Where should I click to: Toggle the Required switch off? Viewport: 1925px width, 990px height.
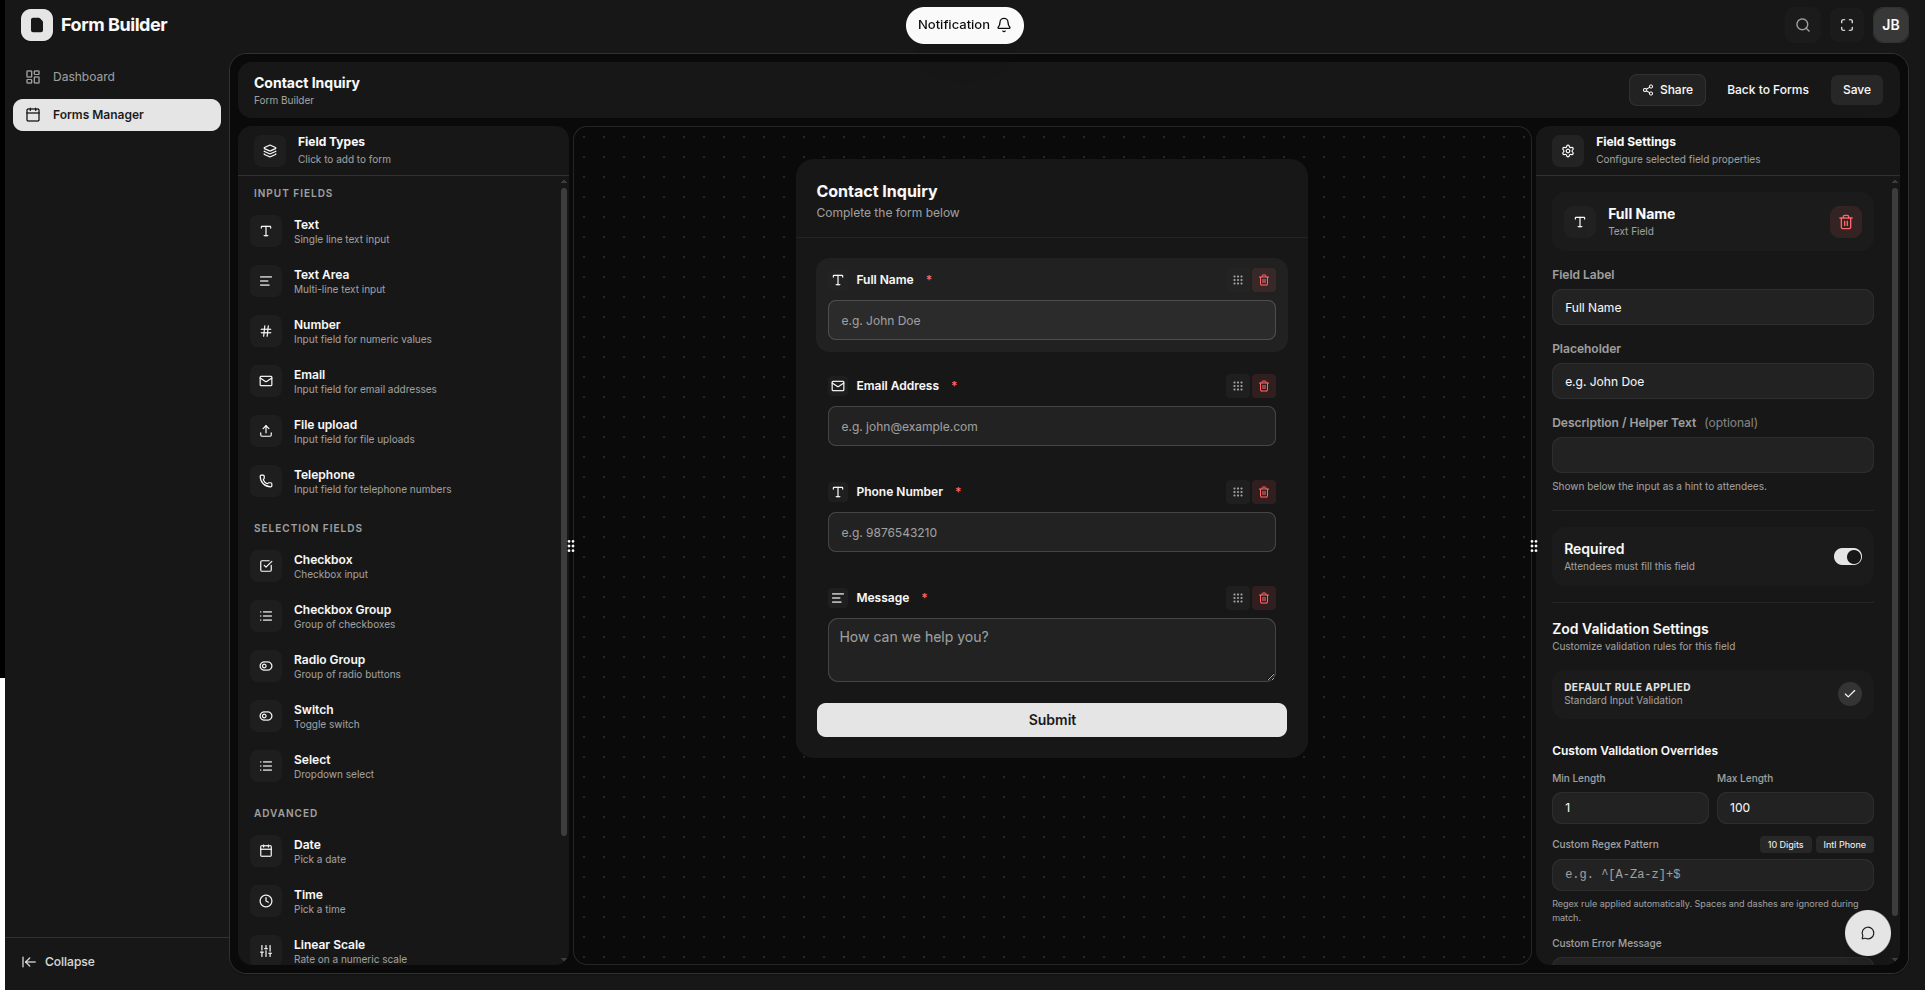click(1848, 557)
